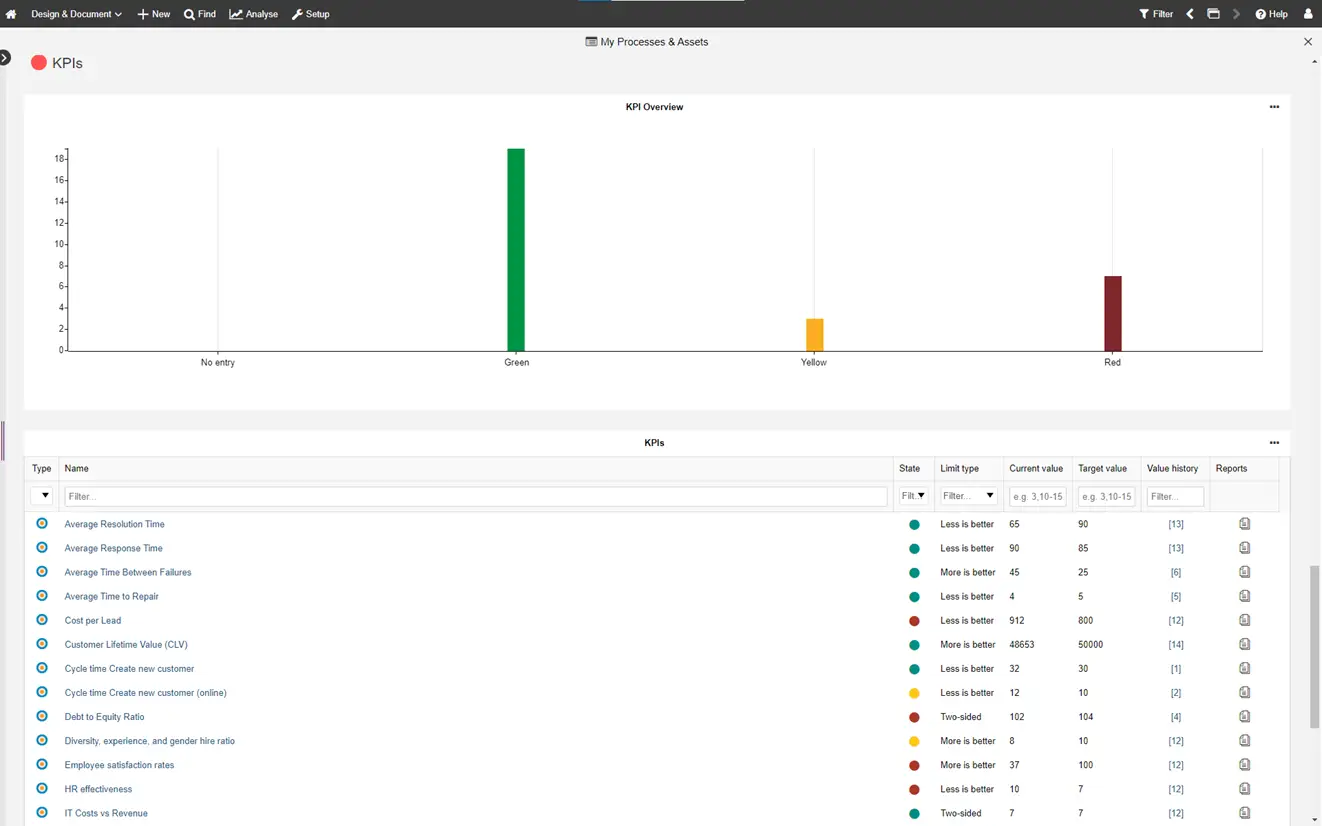Open KPIs table panel options menu

click(1274, 443)
